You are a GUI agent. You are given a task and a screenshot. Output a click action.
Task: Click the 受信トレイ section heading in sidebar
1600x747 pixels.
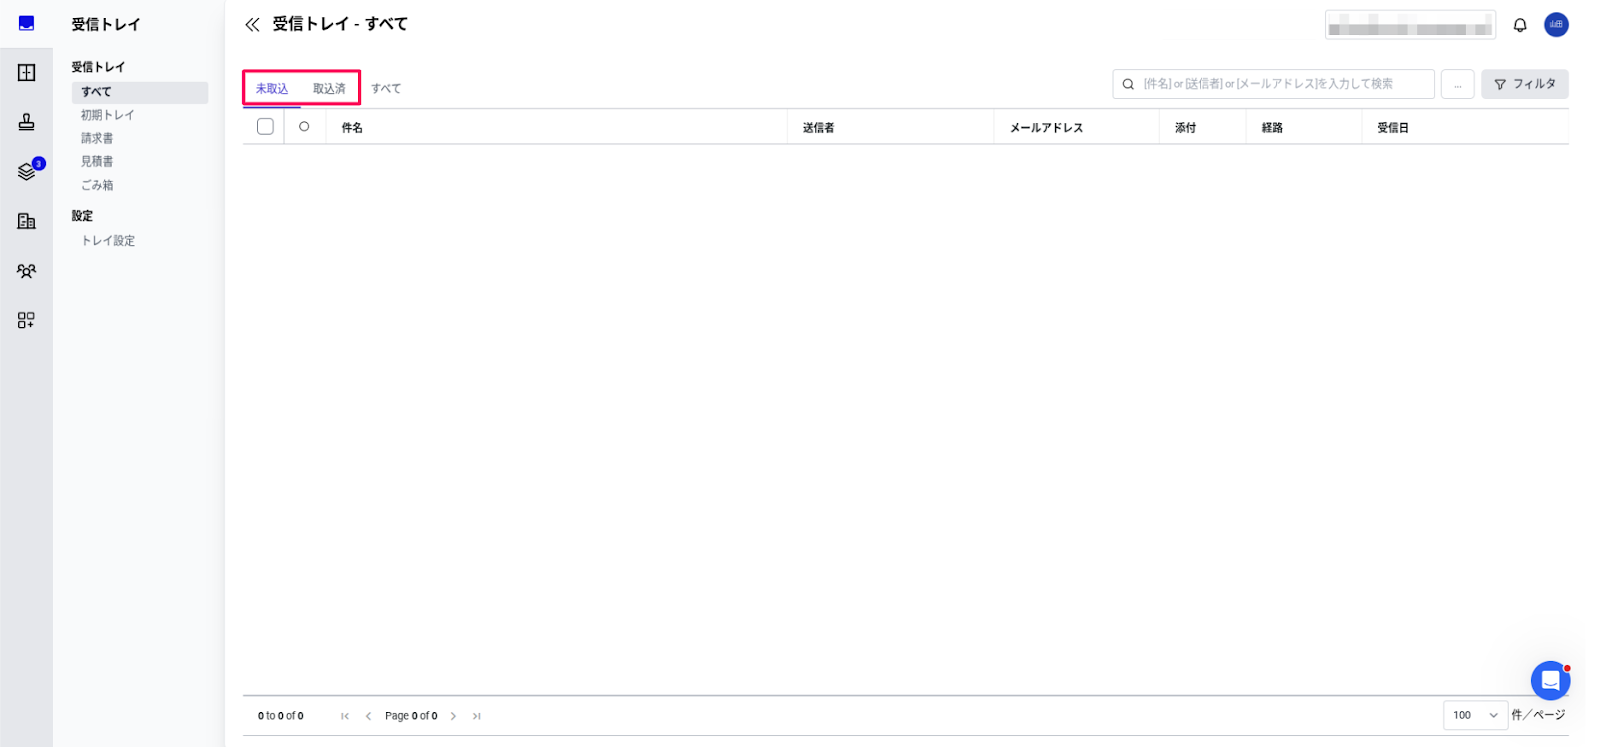98,67
